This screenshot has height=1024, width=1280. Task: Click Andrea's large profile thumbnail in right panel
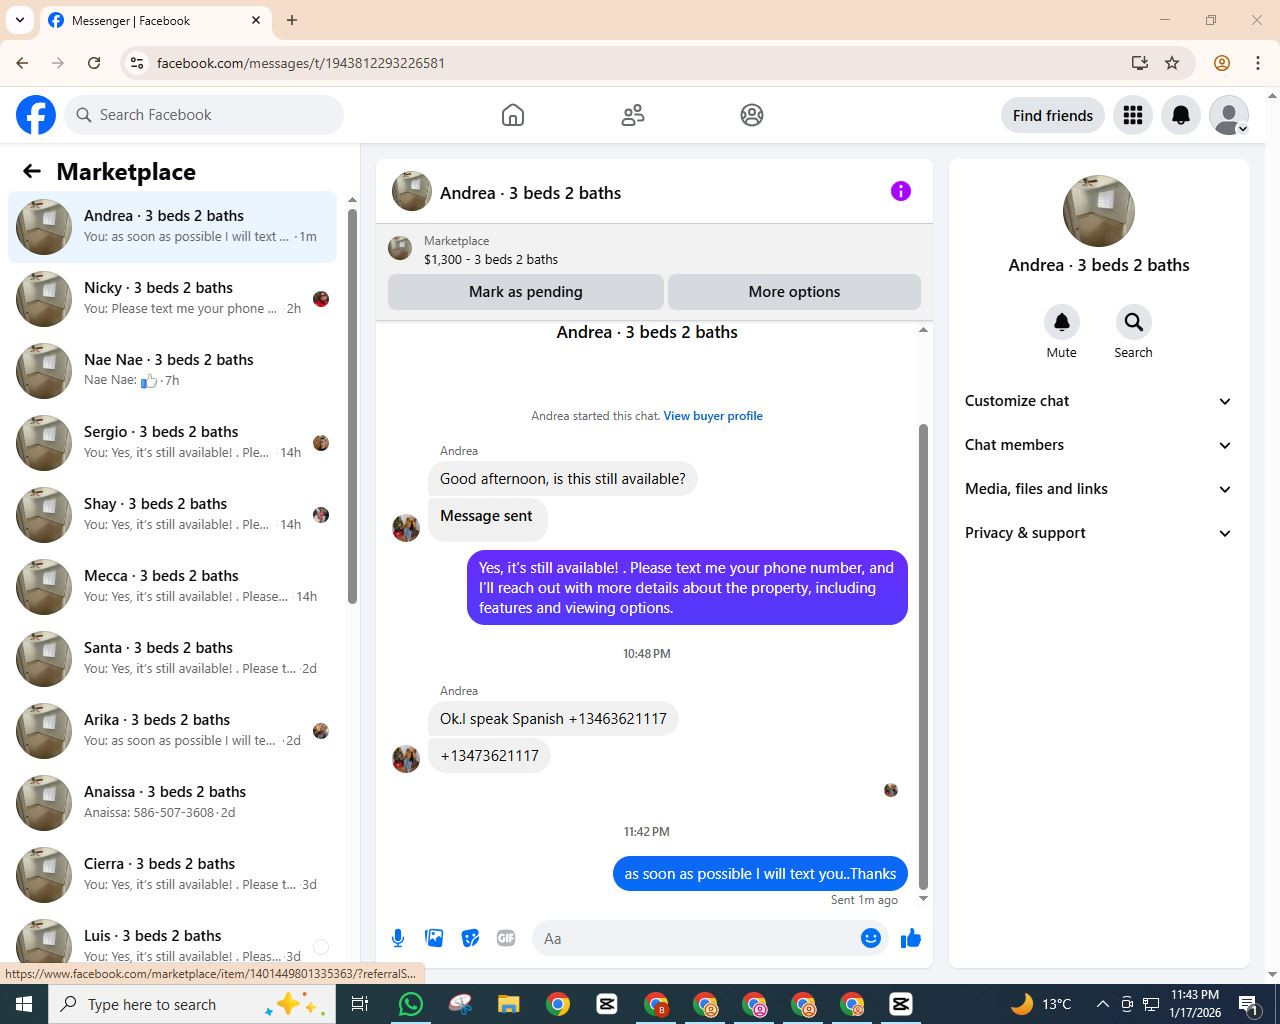(x=1099, y=211)
